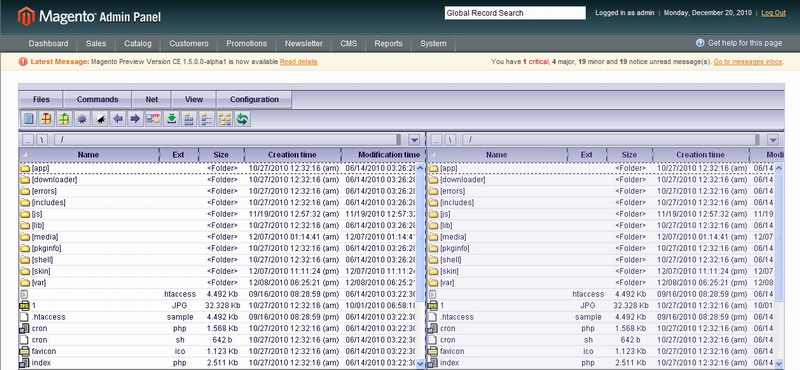This screenshot has width=800, height=370.
Task: Click the black starburst unselect-files icon
Action: [x=100, y=119]
